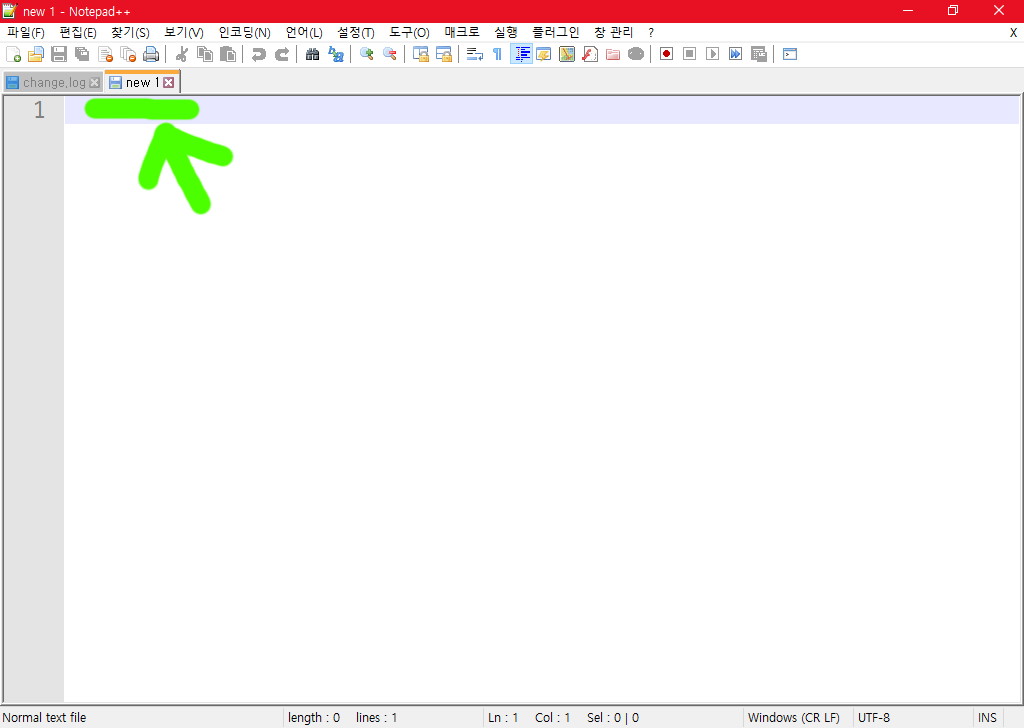The height and width of the screenshot is (728, 1024).
Task: Toggle synchronized horizontal scrolling
Action: [x=444, y=54]
